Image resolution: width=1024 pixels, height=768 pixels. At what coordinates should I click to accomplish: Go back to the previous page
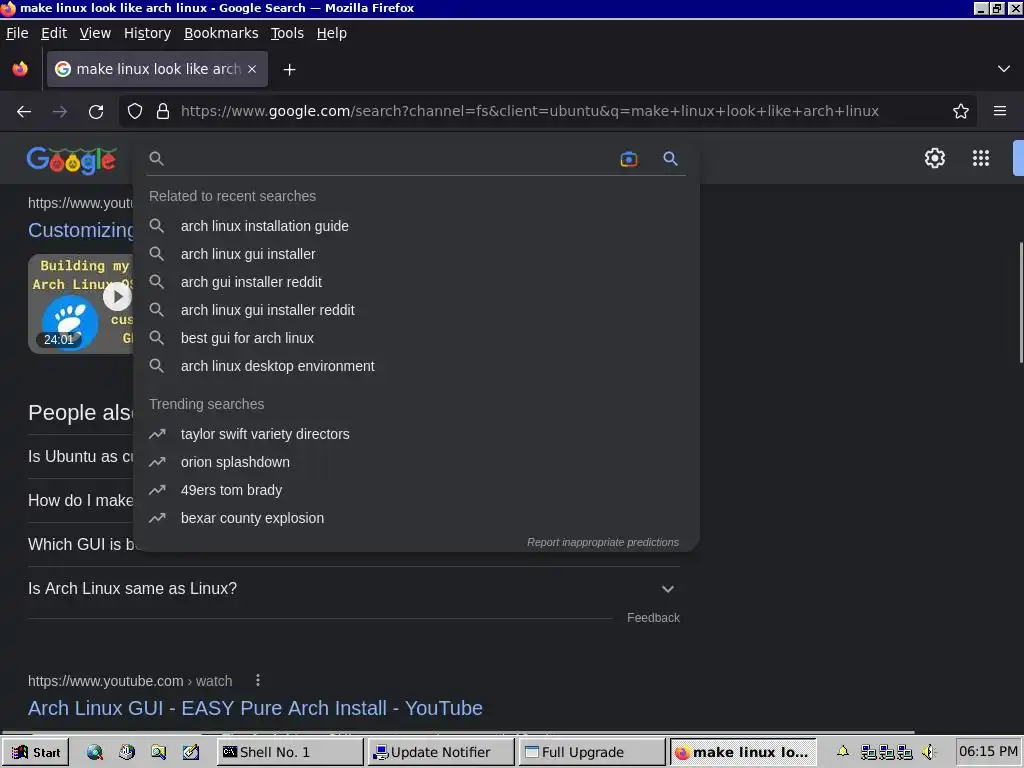tap(24, 112)
